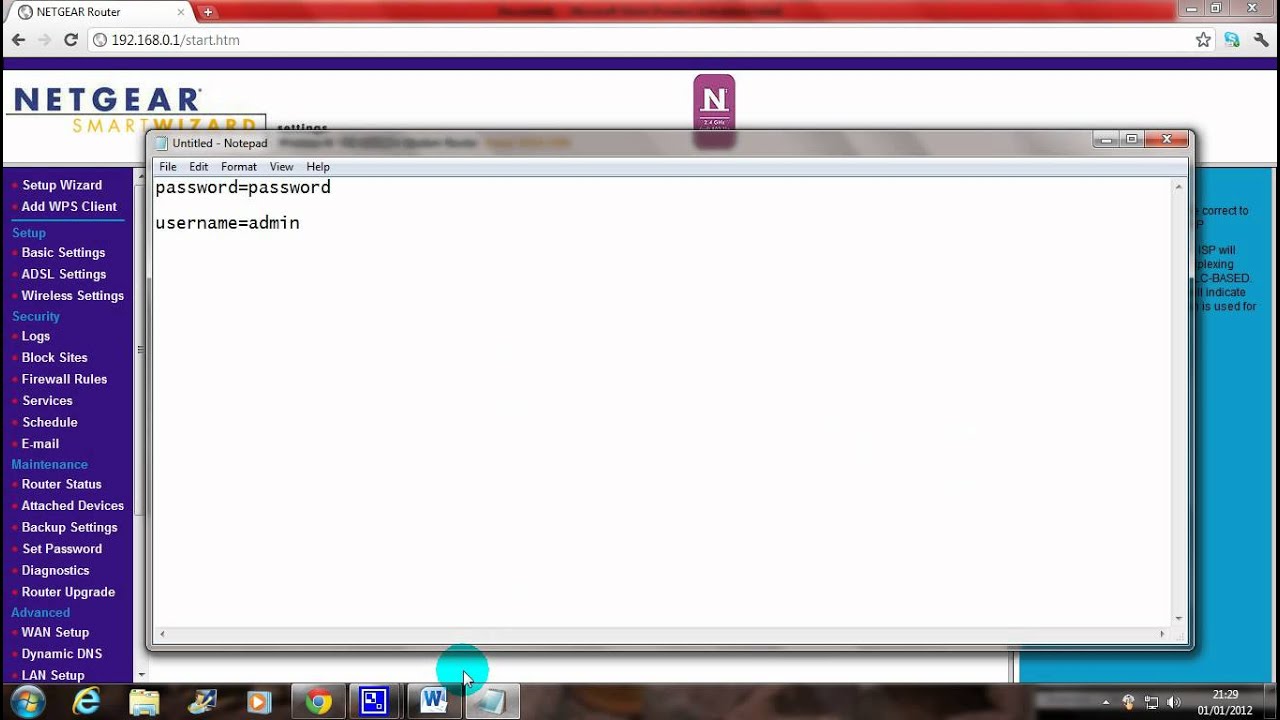This screenshot has height=720, width=1280.
Task: View router Logs
Action: click(x=36, y=336)
